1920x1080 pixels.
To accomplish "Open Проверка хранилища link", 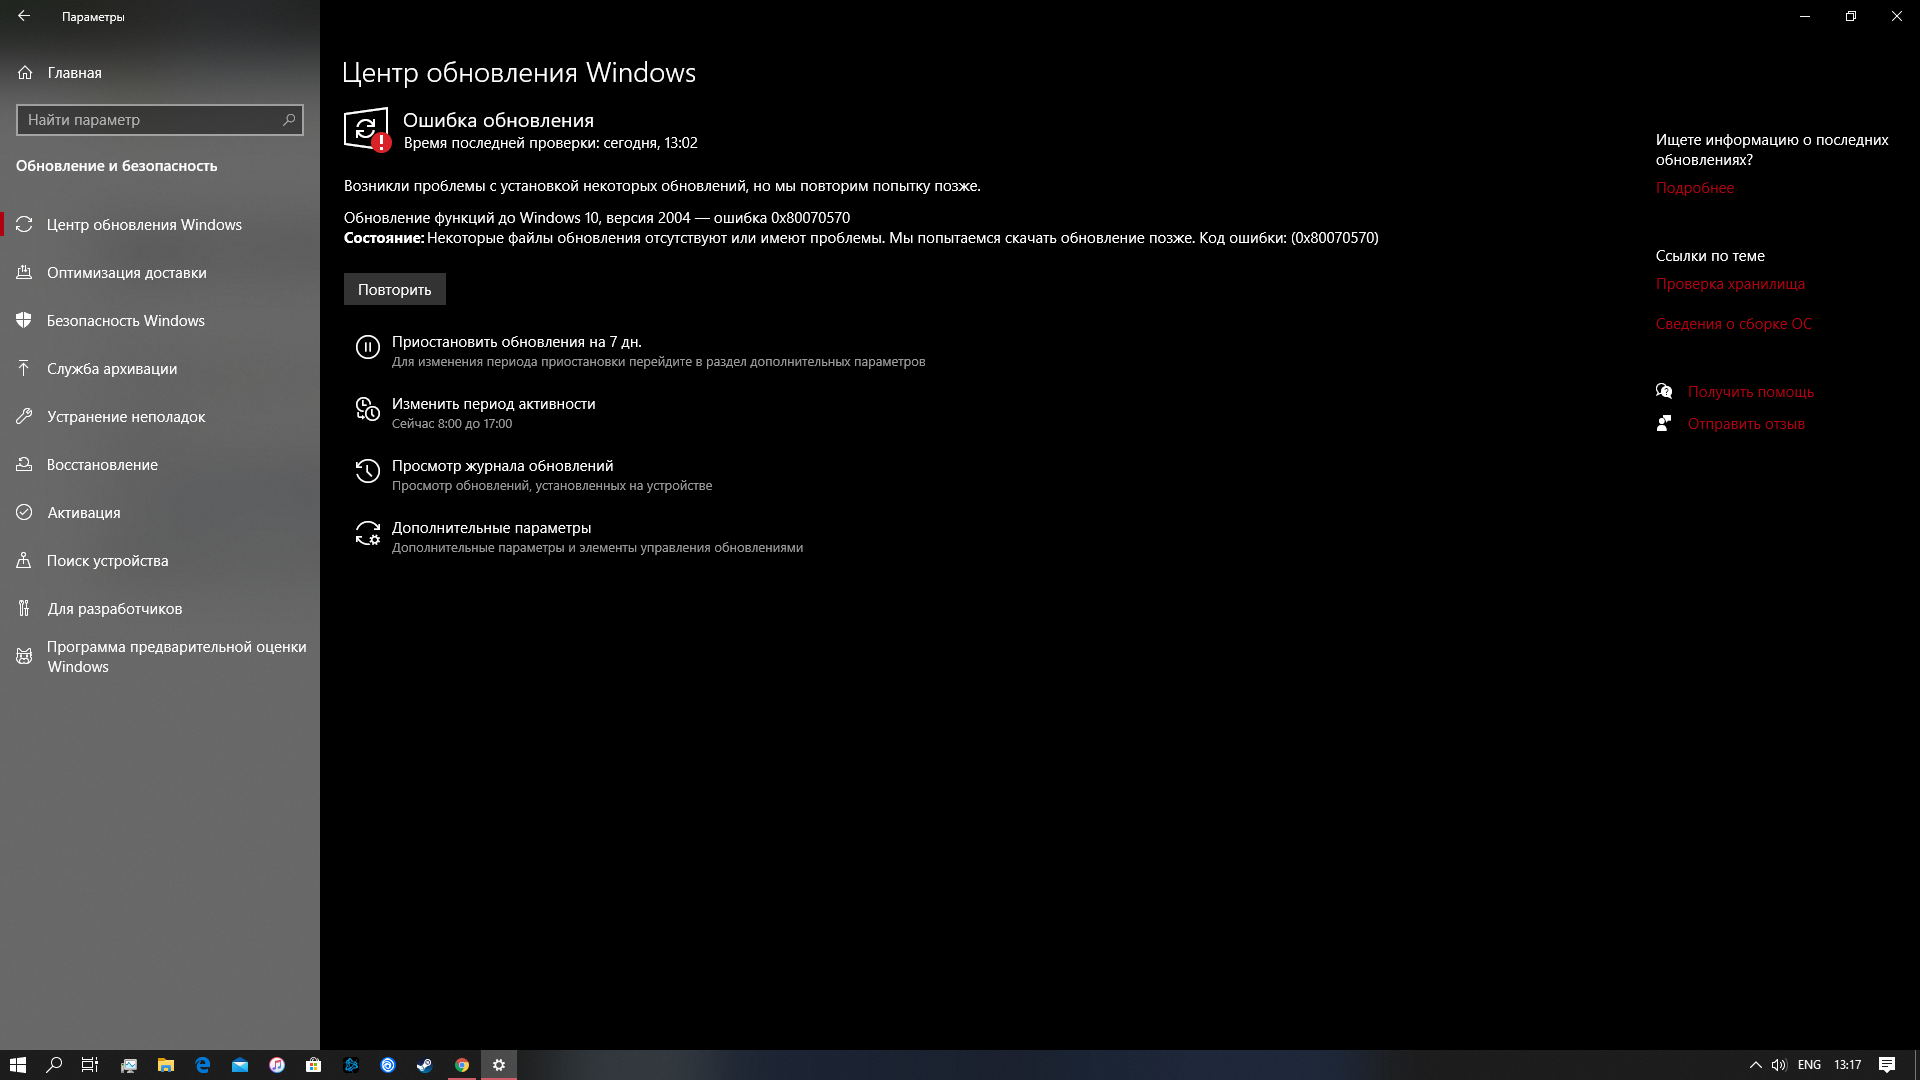I will (x=1730, y=284).
